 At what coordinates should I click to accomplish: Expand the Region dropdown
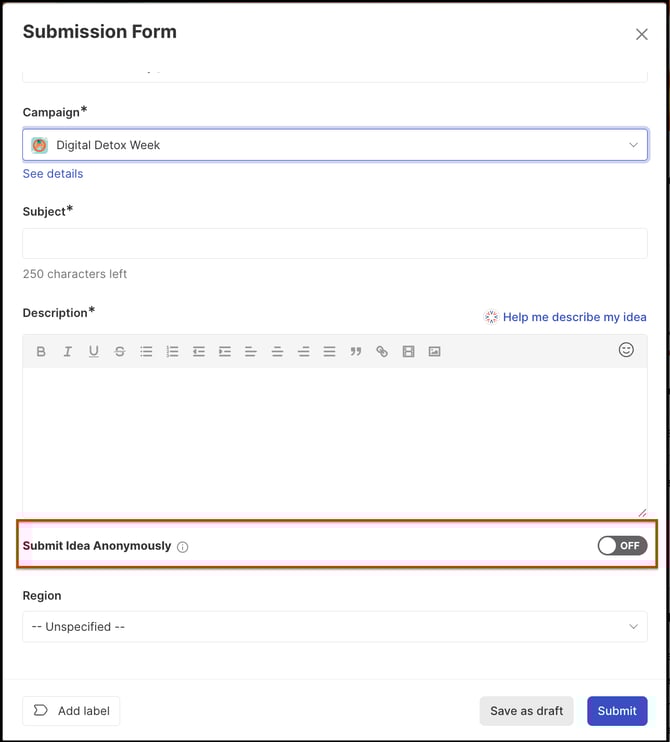pos(335,627)
